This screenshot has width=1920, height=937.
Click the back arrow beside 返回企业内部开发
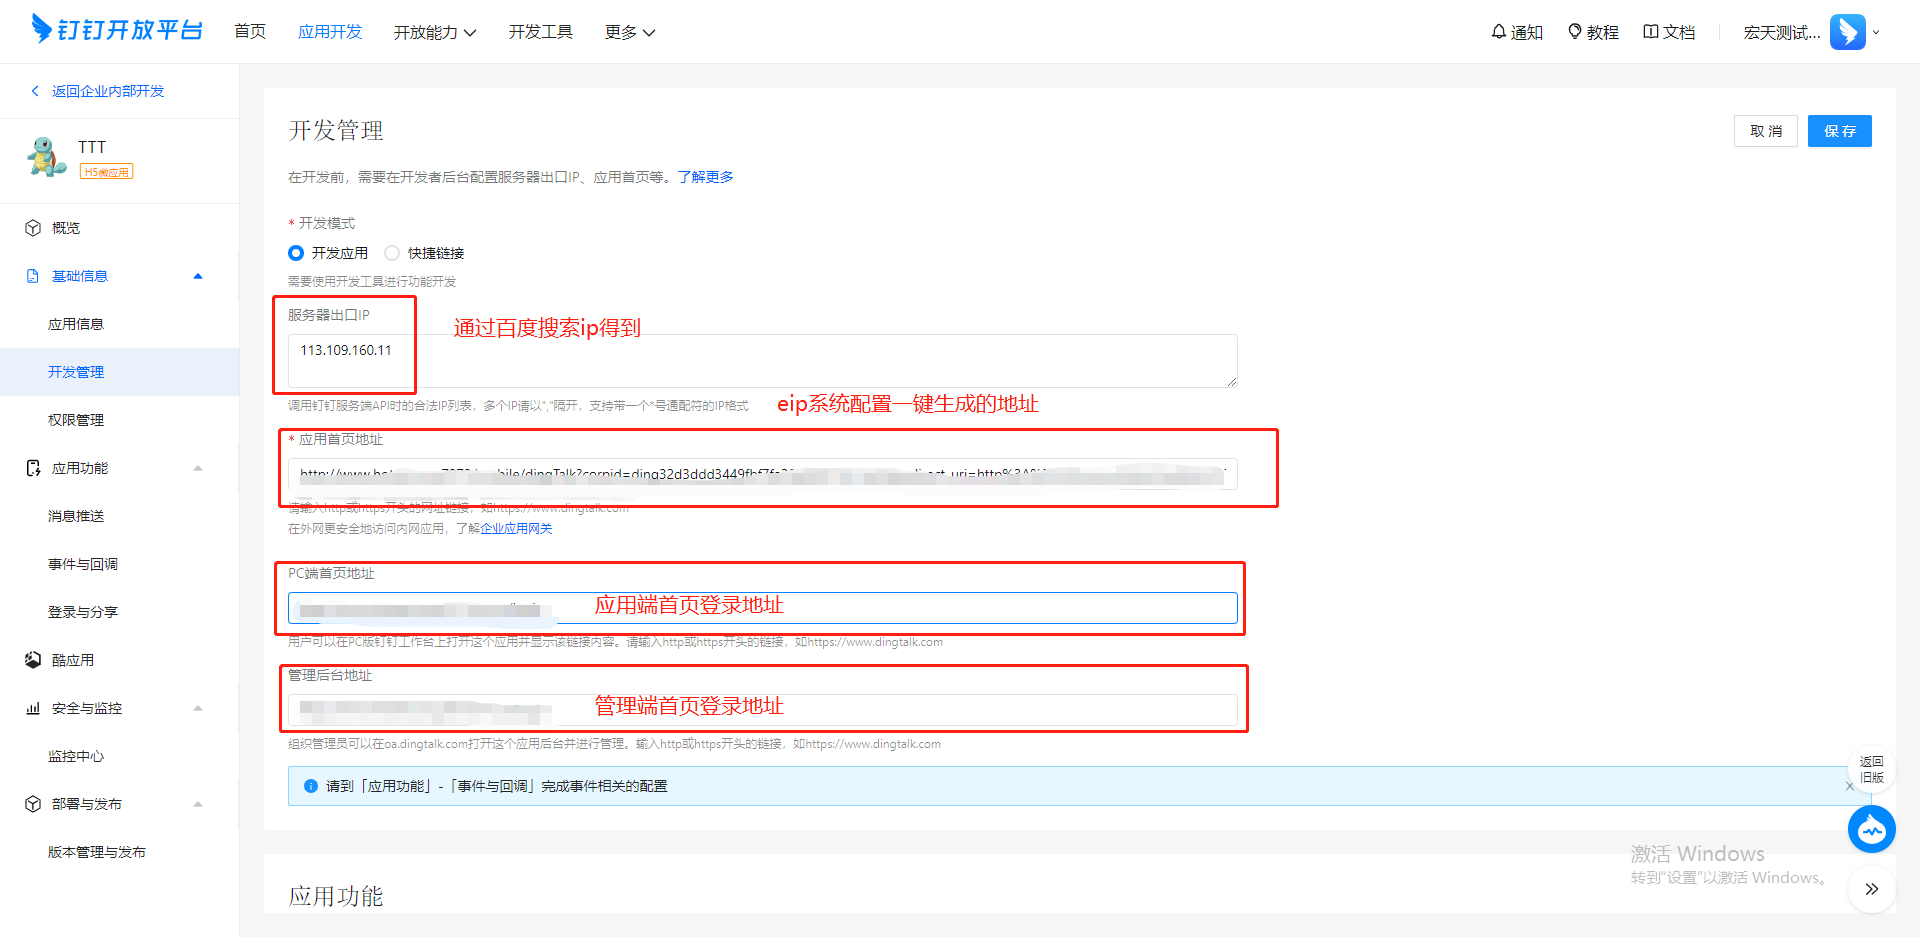(35, 91)
